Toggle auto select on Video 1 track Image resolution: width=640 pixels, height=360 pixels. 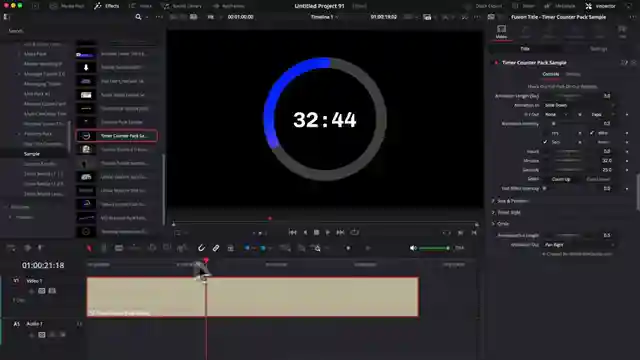[x=42, y=291]
